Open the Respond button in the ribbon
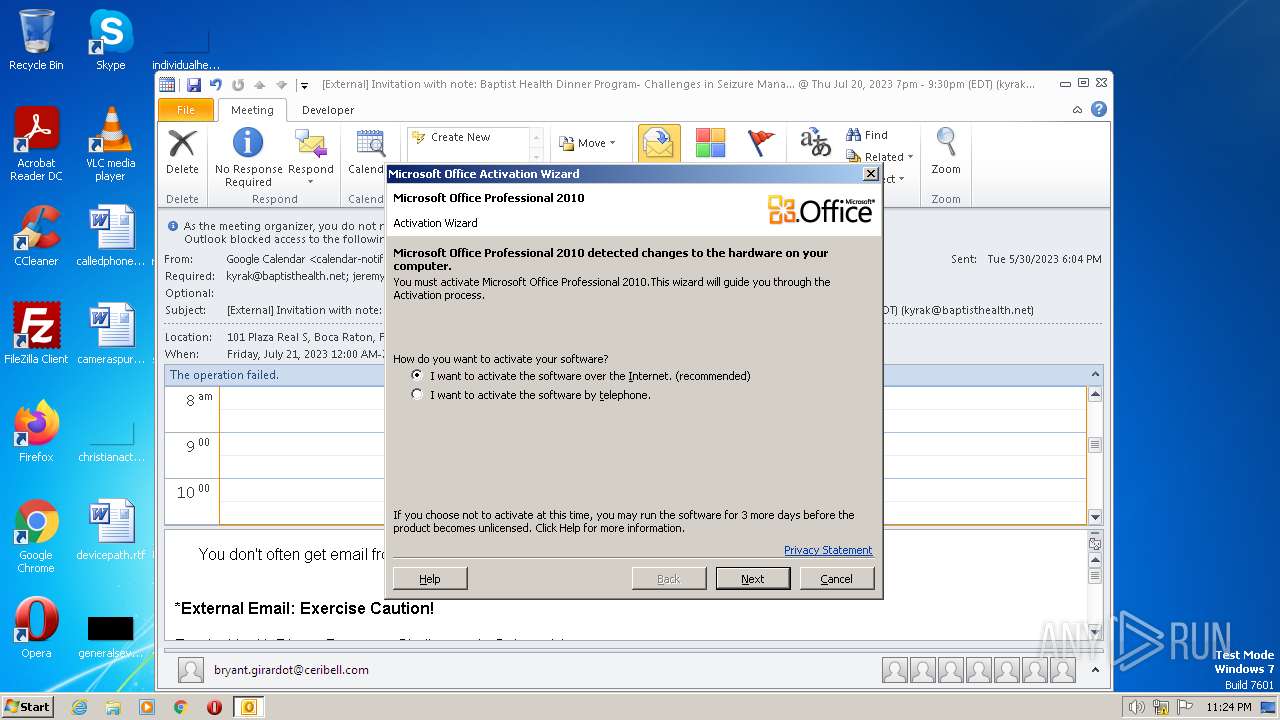1280x720 pixels. pos(311,158)
